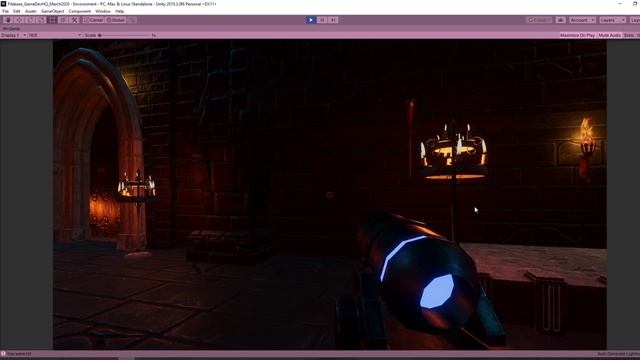Select the Rect transform tool

point(52,20)
